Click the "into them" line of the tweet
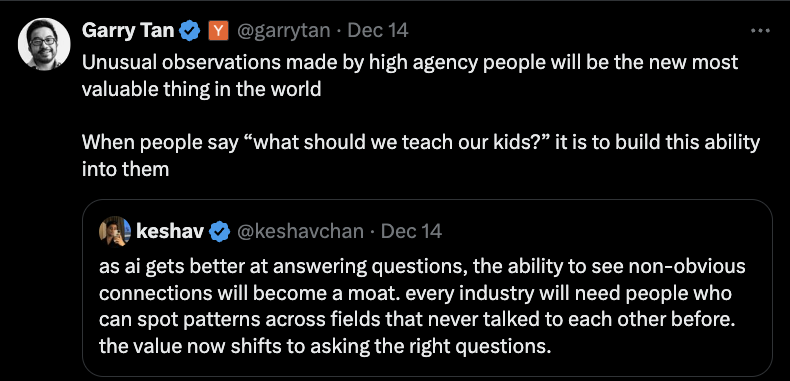790x381 pixels. 125,169
